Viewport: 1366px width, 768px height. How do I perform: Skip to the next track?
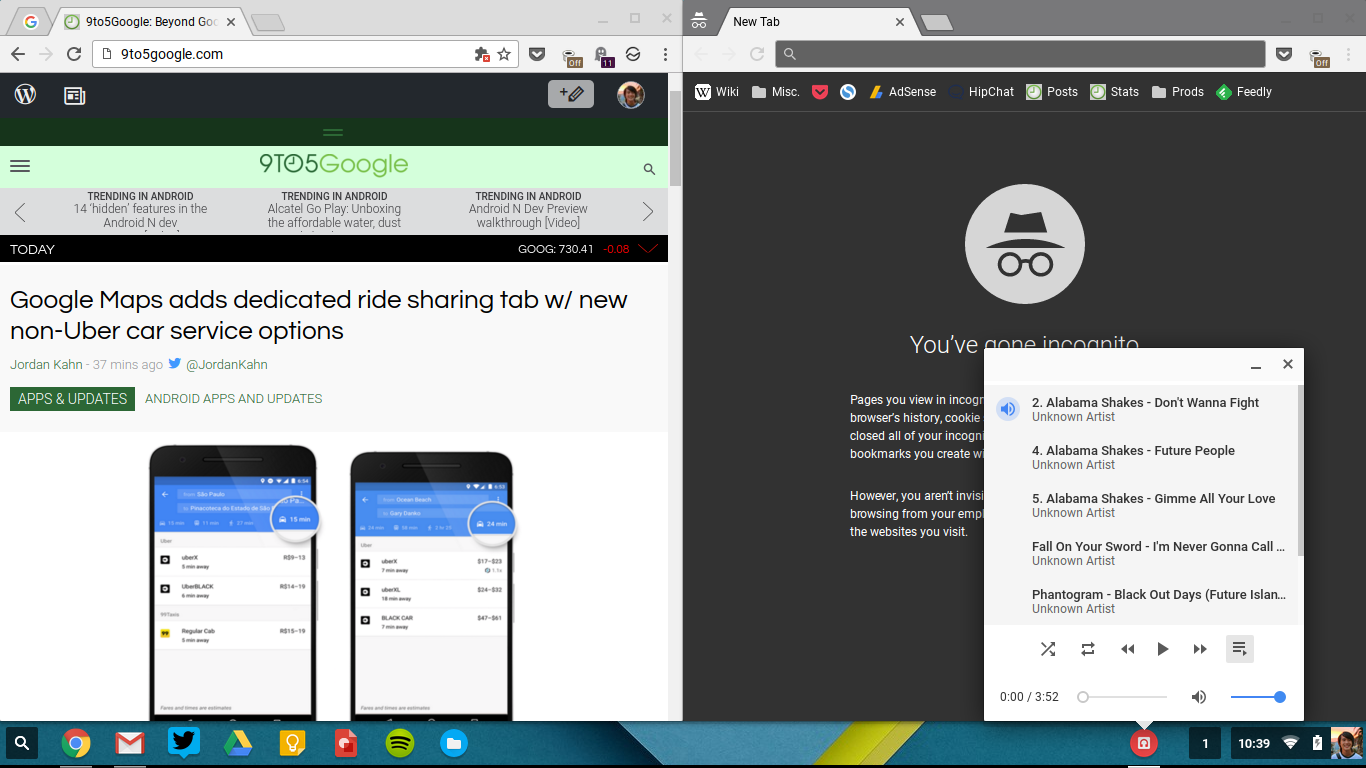pos(1200,649)
